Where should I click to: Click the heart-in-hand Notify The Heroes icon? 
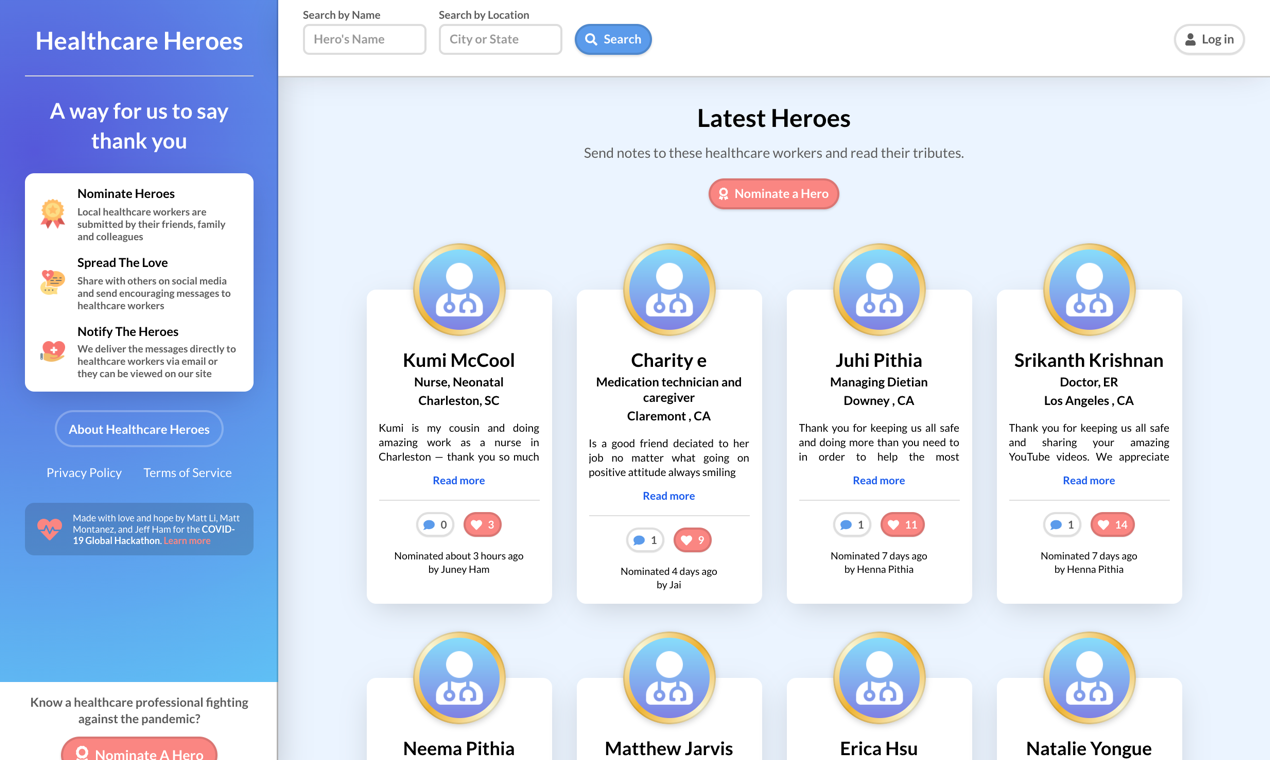coord(52,350)
